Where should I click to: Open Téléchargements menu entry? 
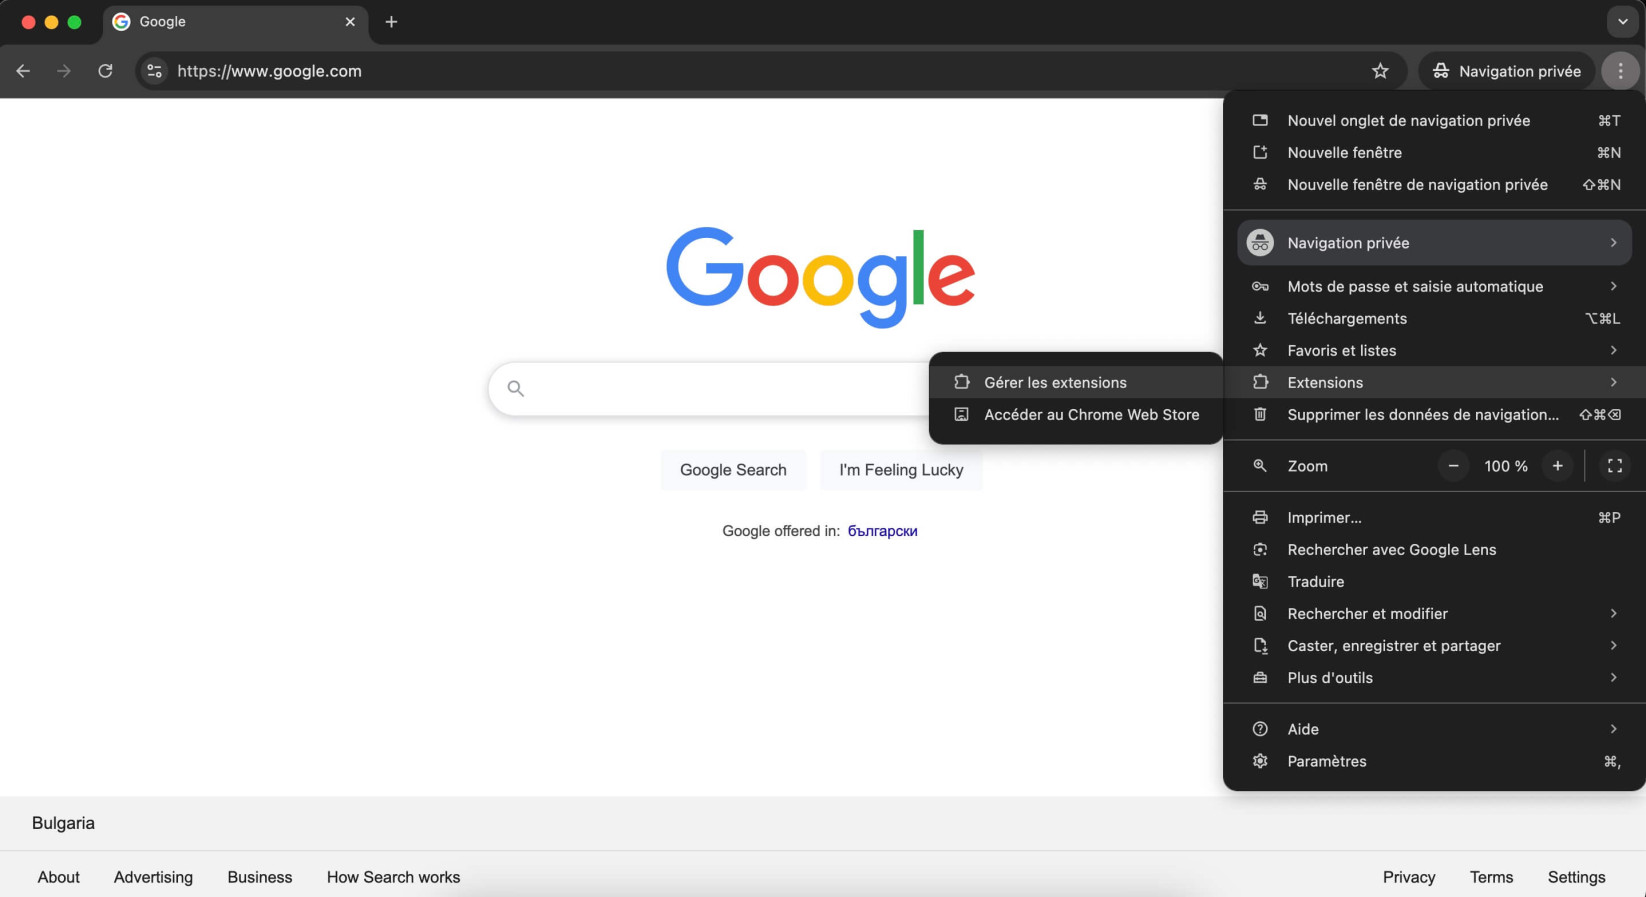click(x=1434, y=318)
